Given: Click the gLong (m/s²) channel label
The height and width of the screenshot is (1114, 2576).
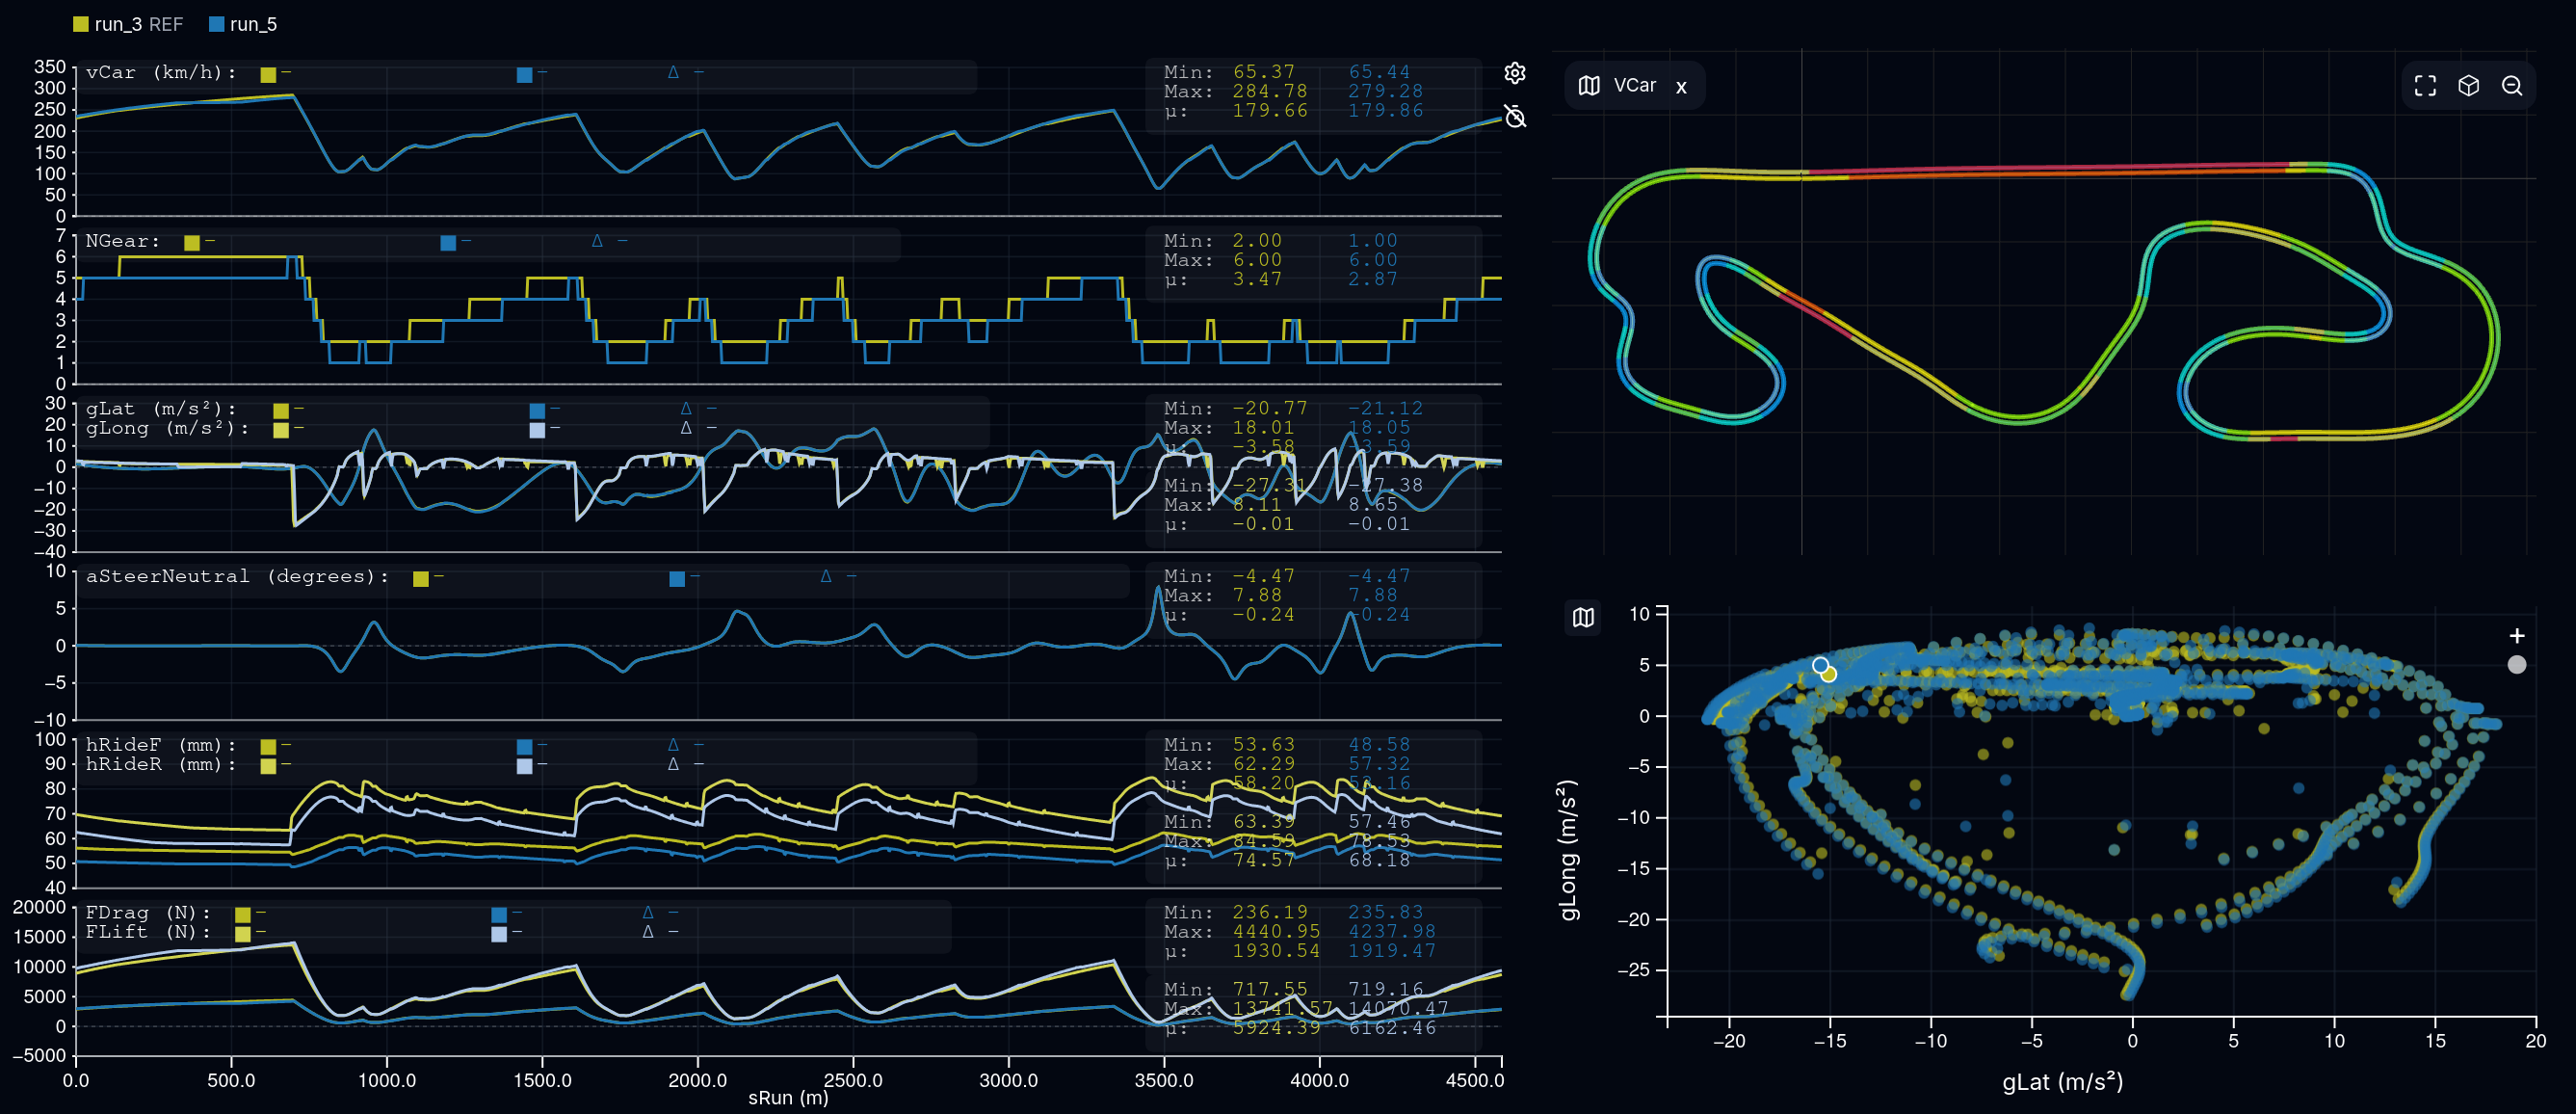Looking at the screenshot, I should pyautogui.click(x=167, y=428).
